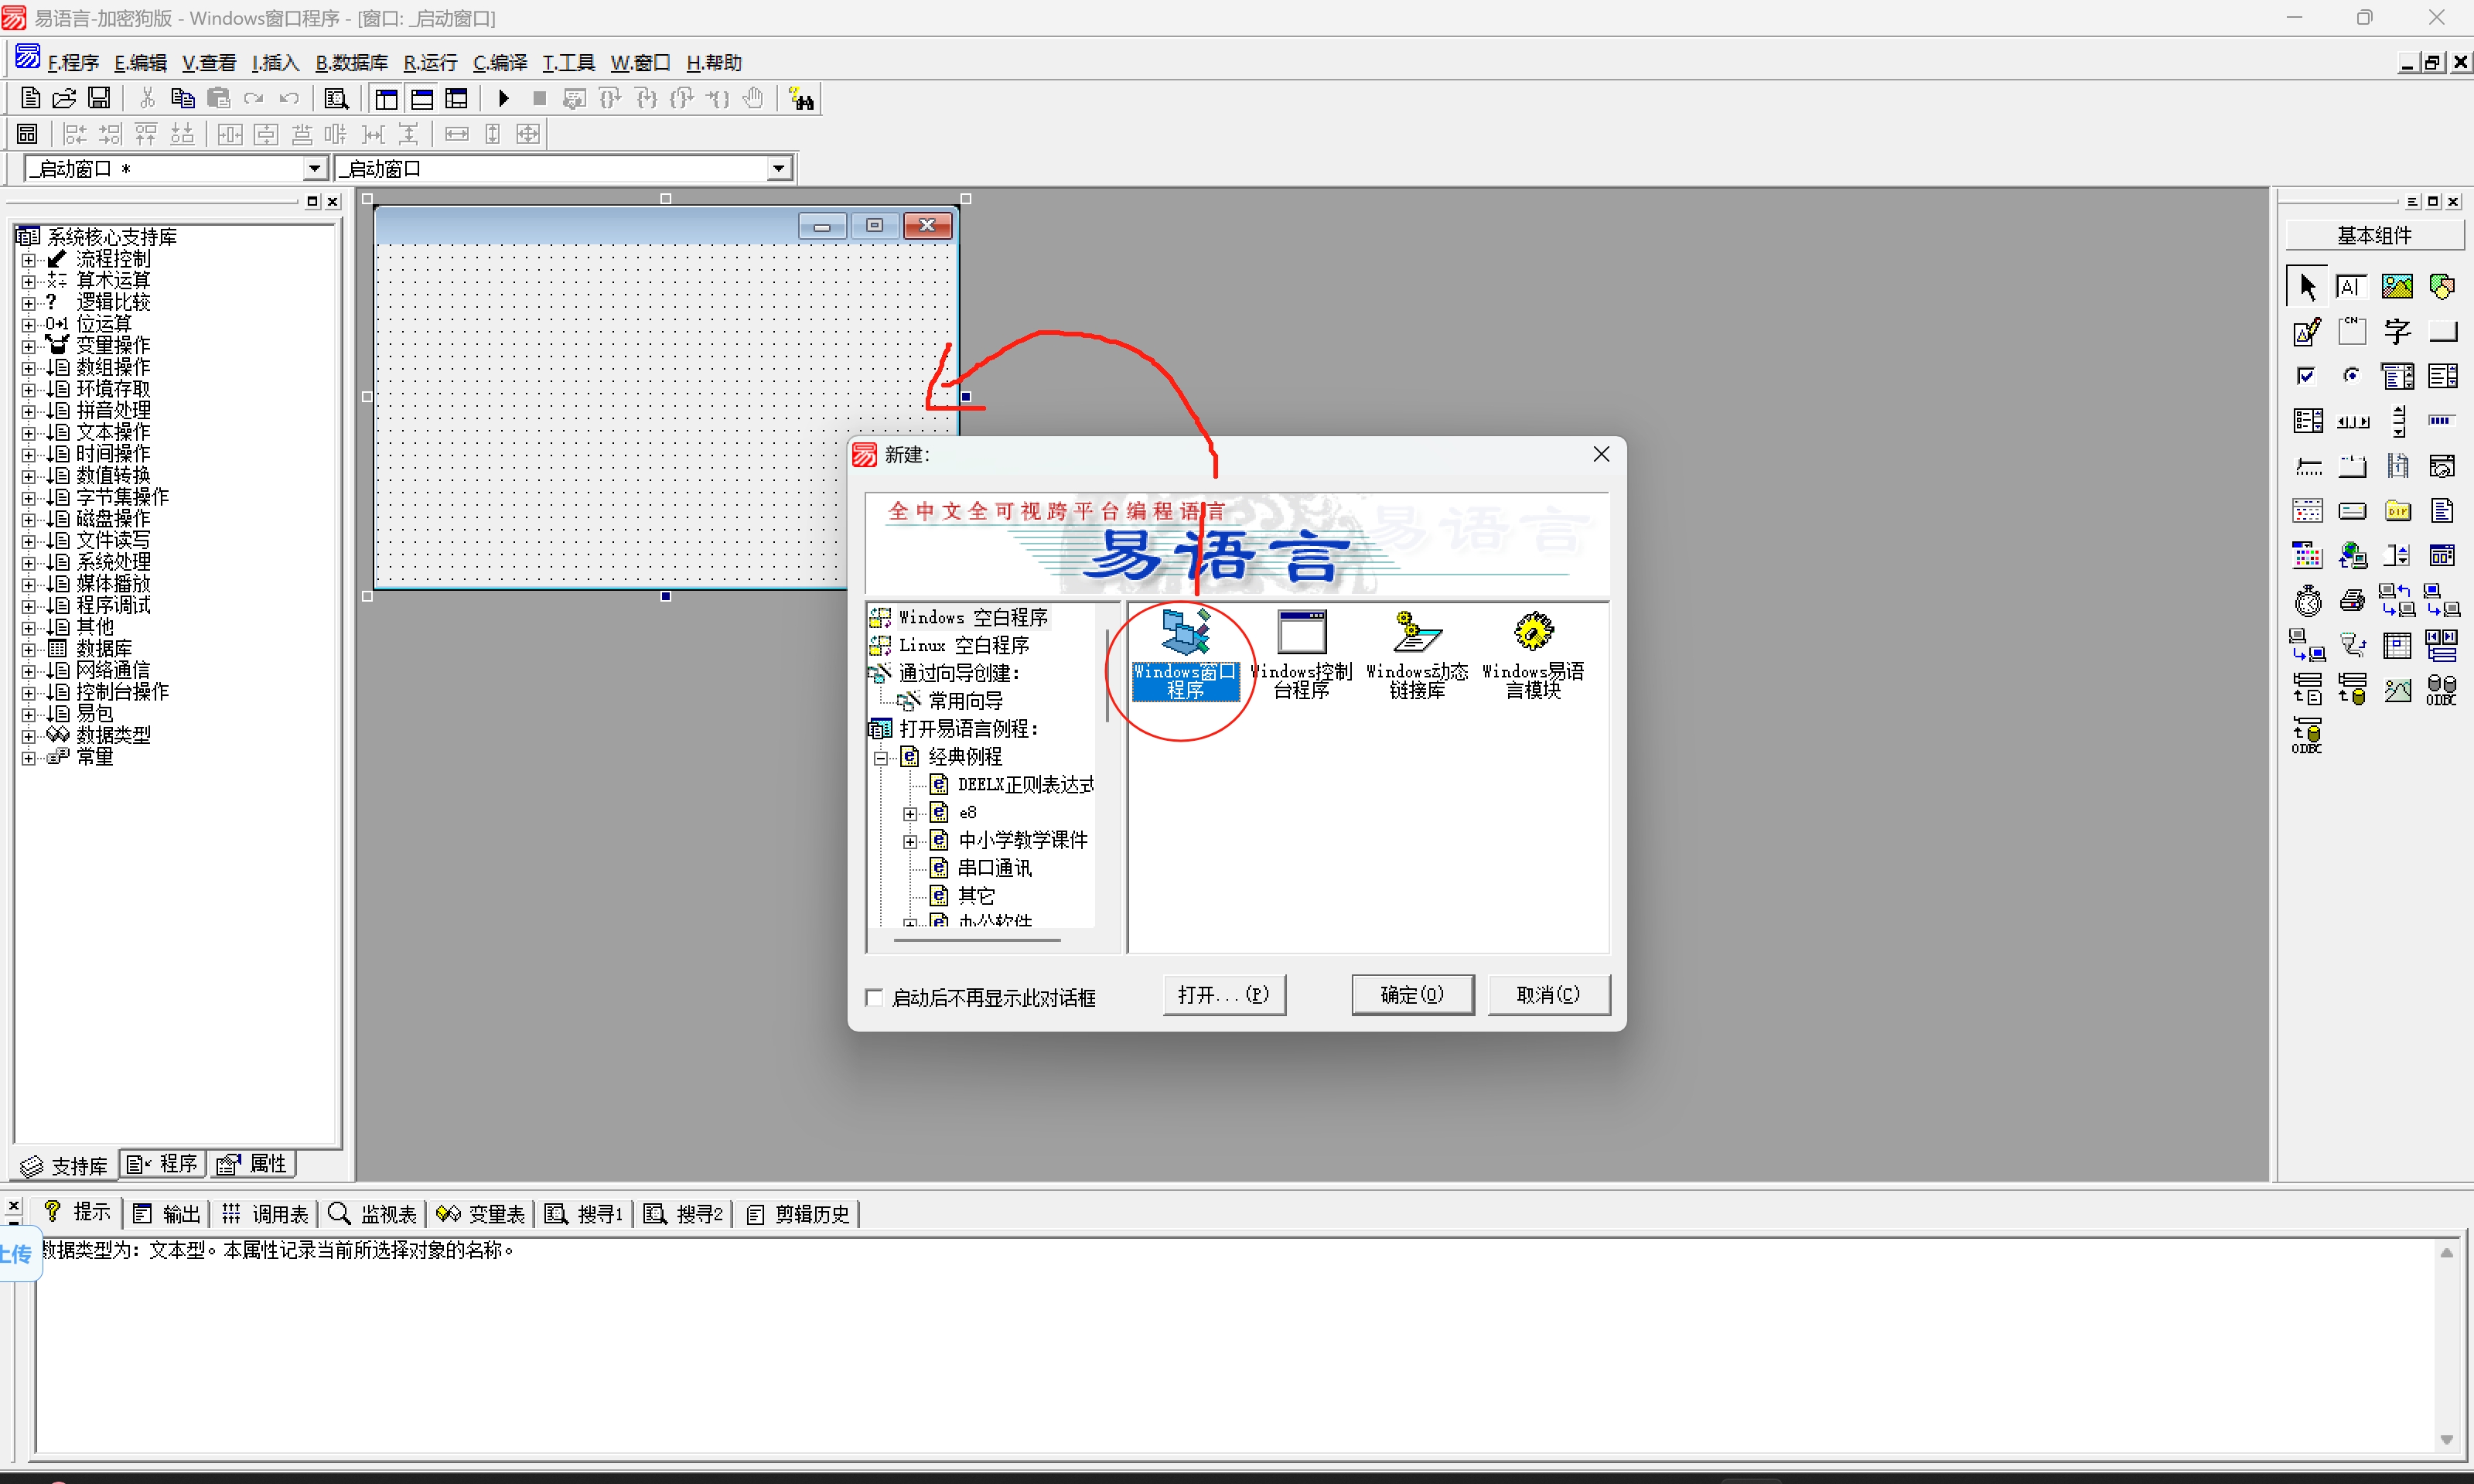The width and height of the screenshot is (2474, 1484).
Task: Click the Paste toolbar icon
Action: (x=218, y=98)
